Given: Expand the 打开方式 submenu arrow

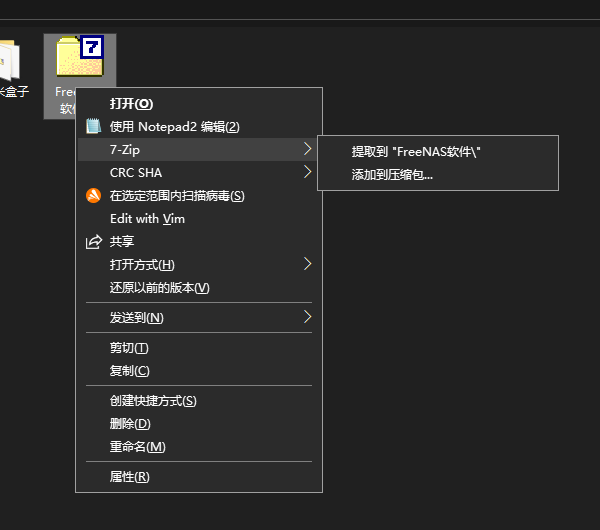Looking at the screenshot, I should tap(307, 265).
